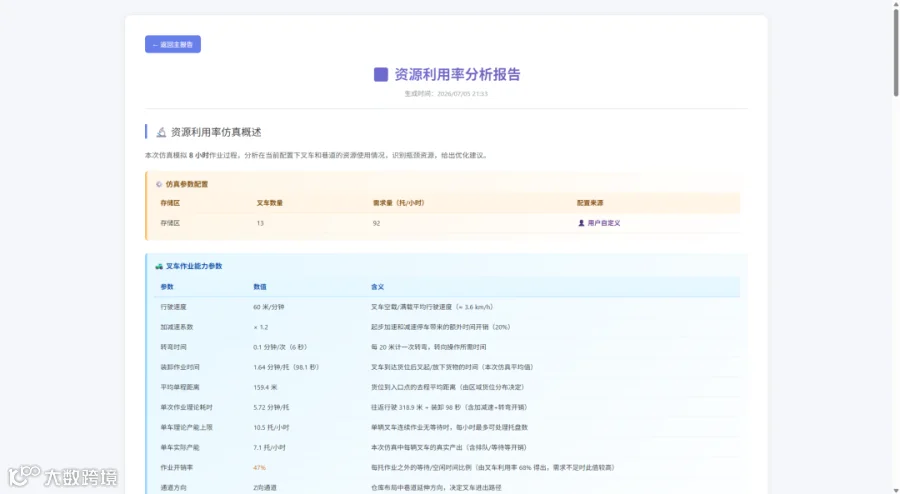This screenshot has height=494, width=900.
Task: Click the description 仓库布局中巷道延伸方向
Action: 436,488
